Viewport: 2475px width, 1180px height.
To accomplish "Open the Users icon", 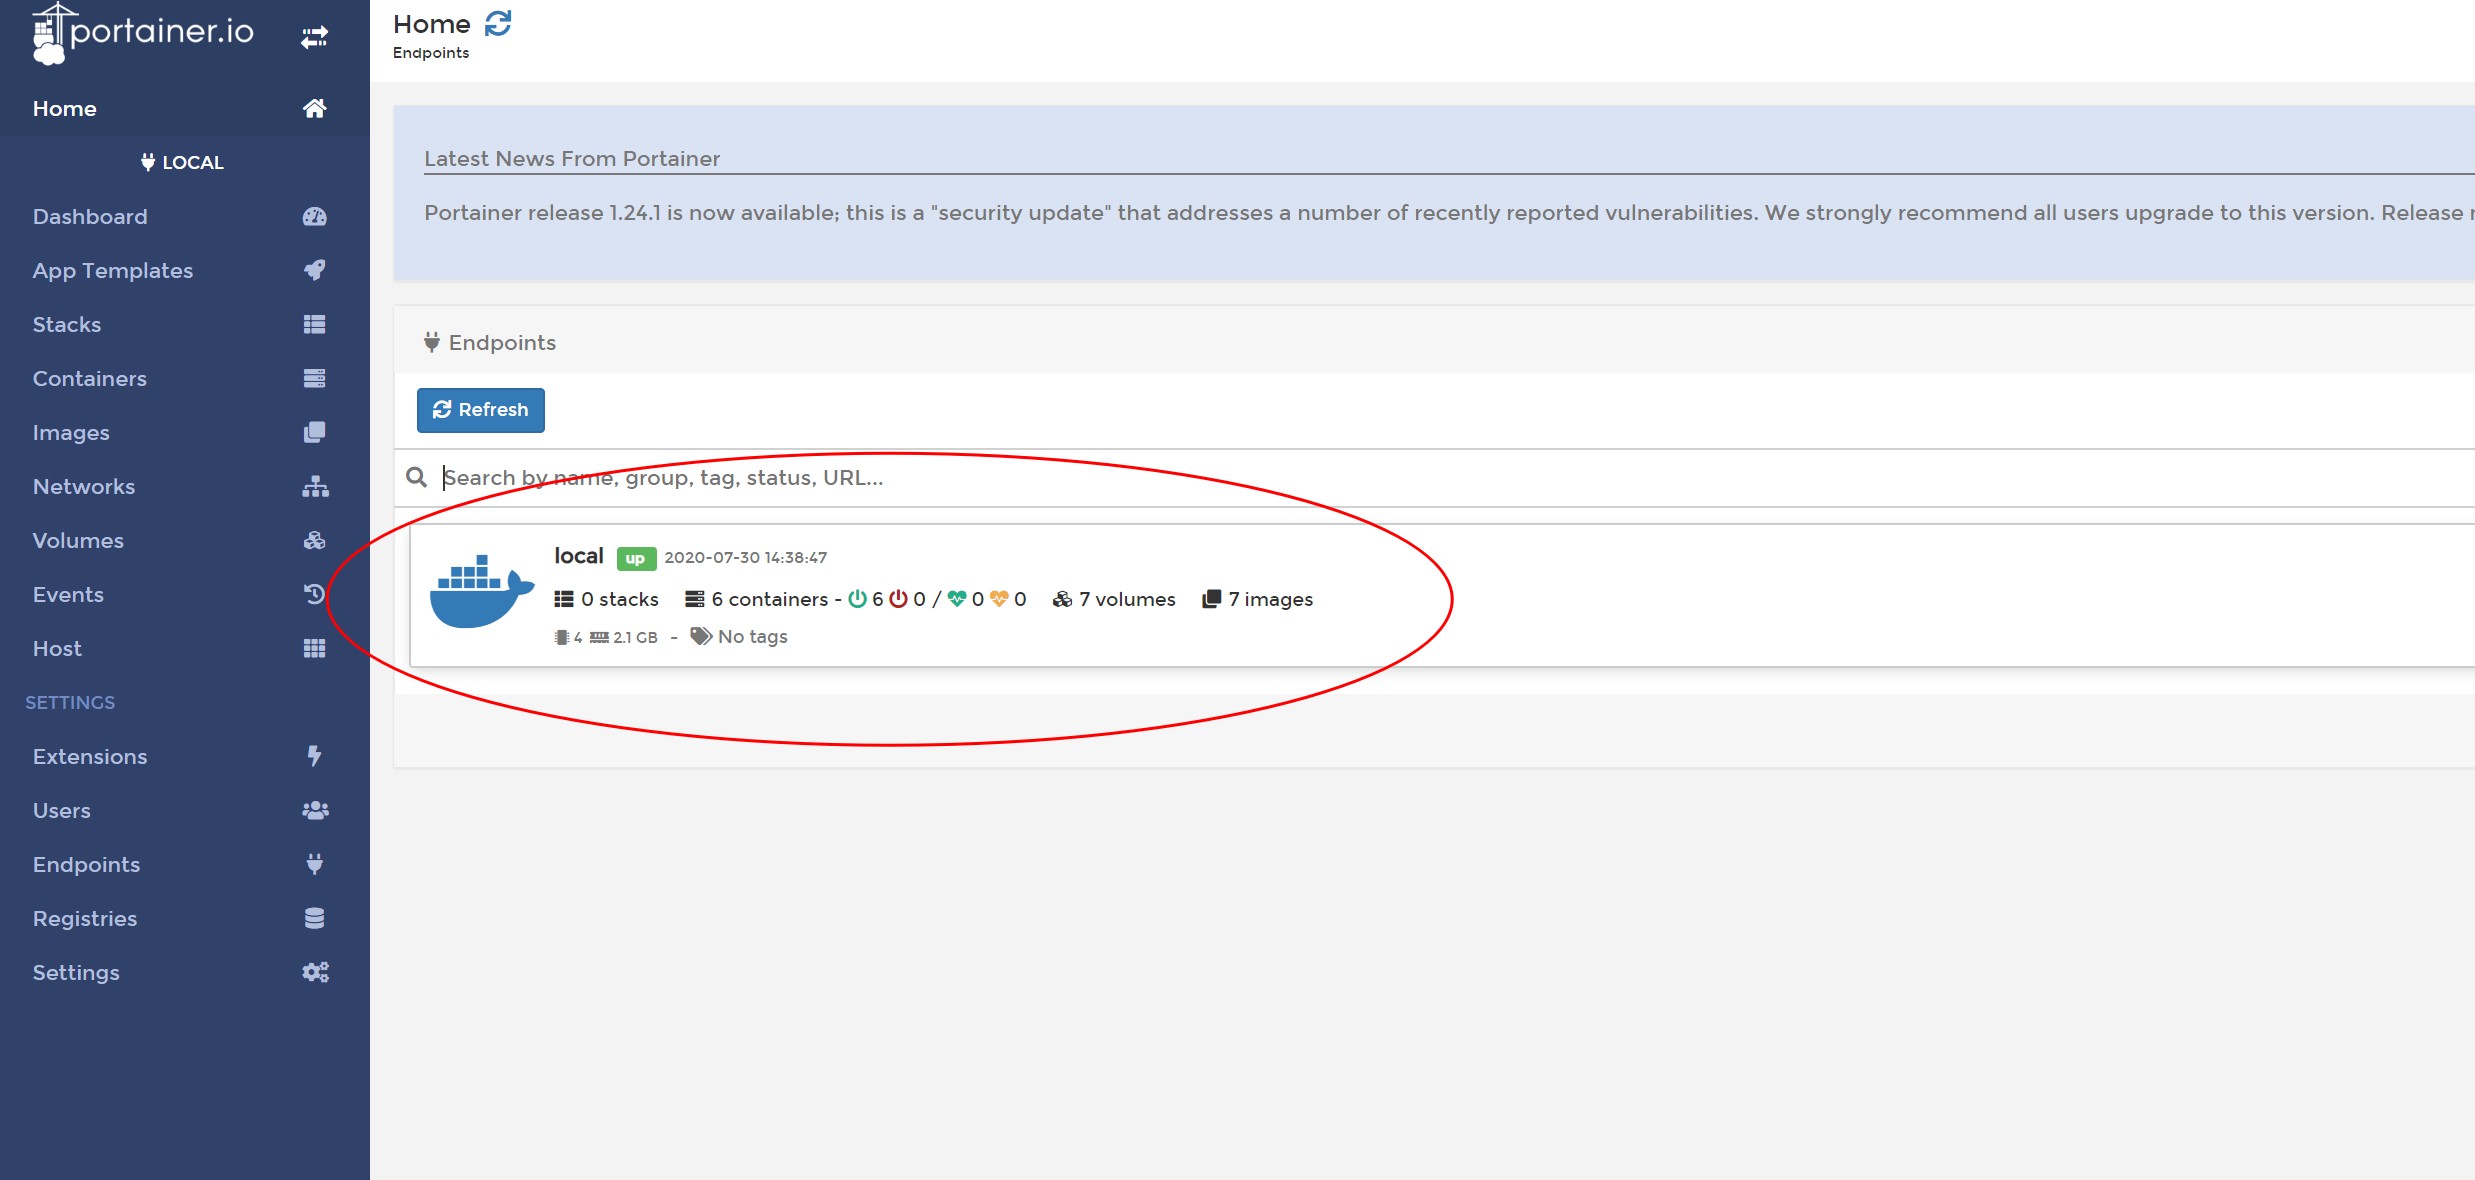I will tap(315, 810).
